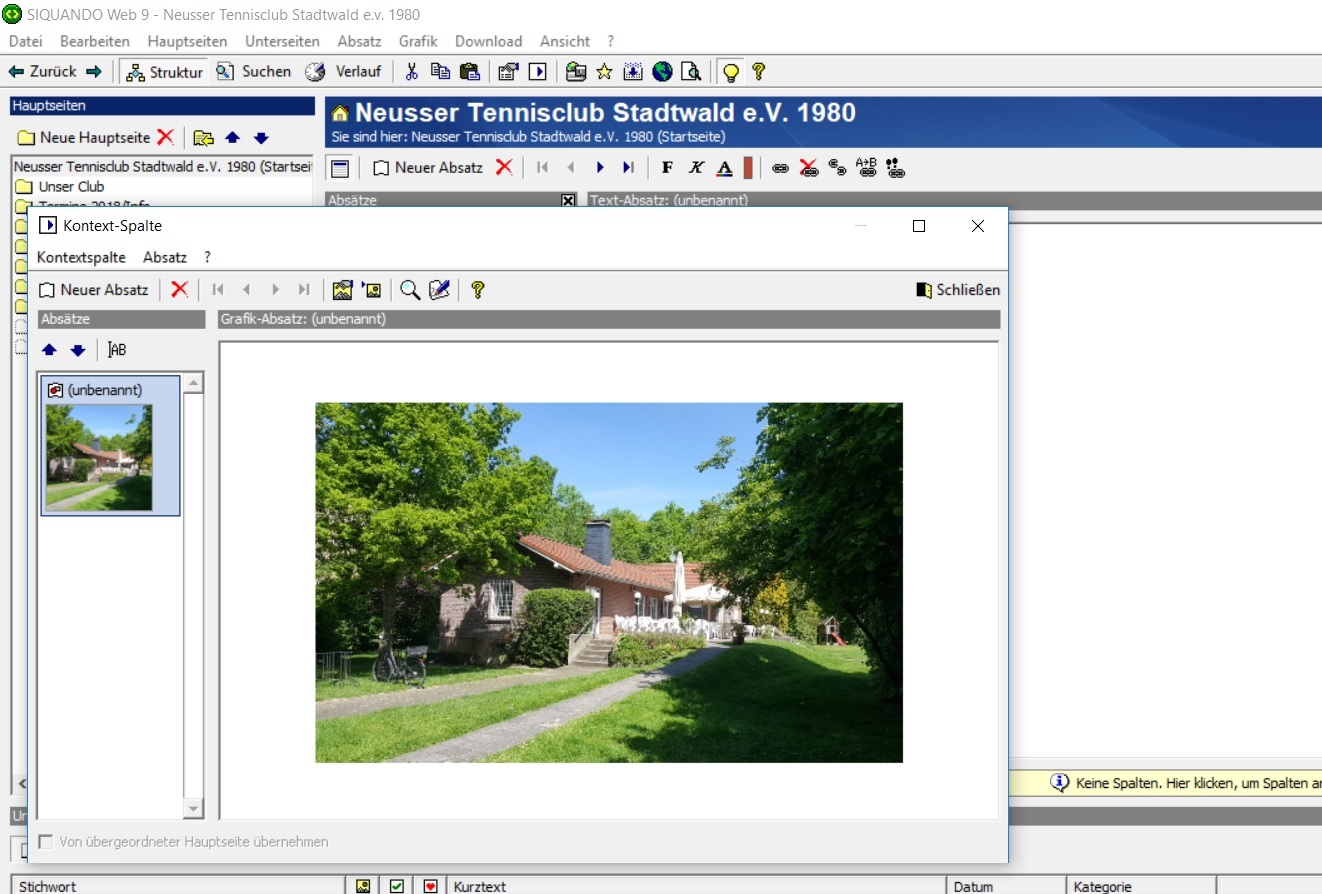Click the rename paragraph AB icon
This screenshot has width=1322, height=894.
(117, 350)
